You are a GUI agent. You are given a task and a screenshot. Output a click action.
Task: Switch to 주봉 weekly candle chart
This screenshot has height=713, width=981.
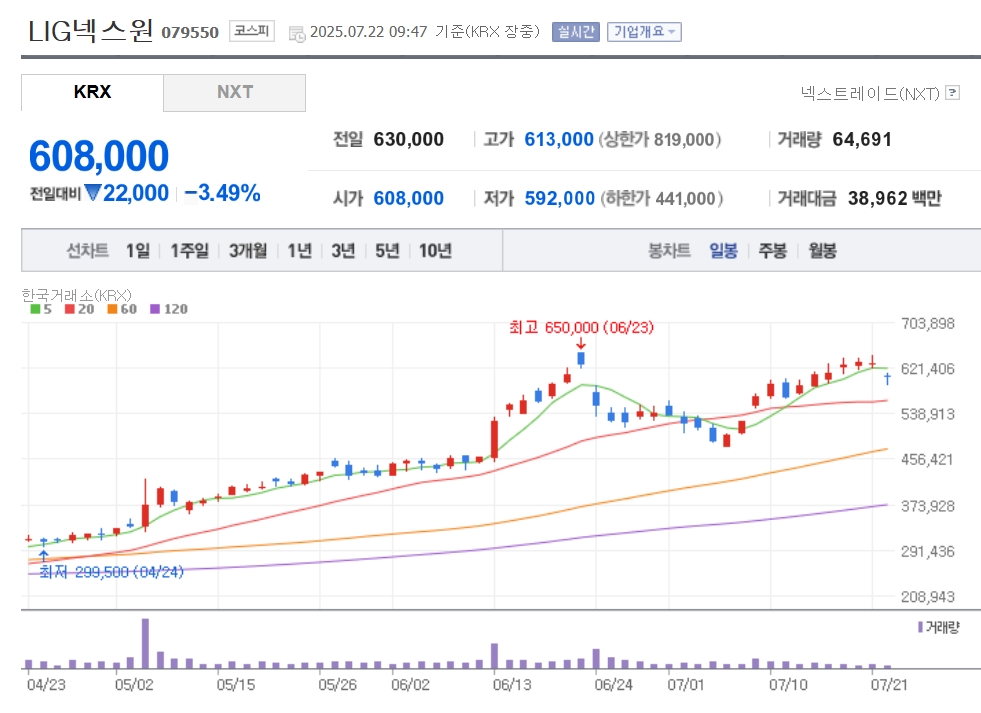773,251
